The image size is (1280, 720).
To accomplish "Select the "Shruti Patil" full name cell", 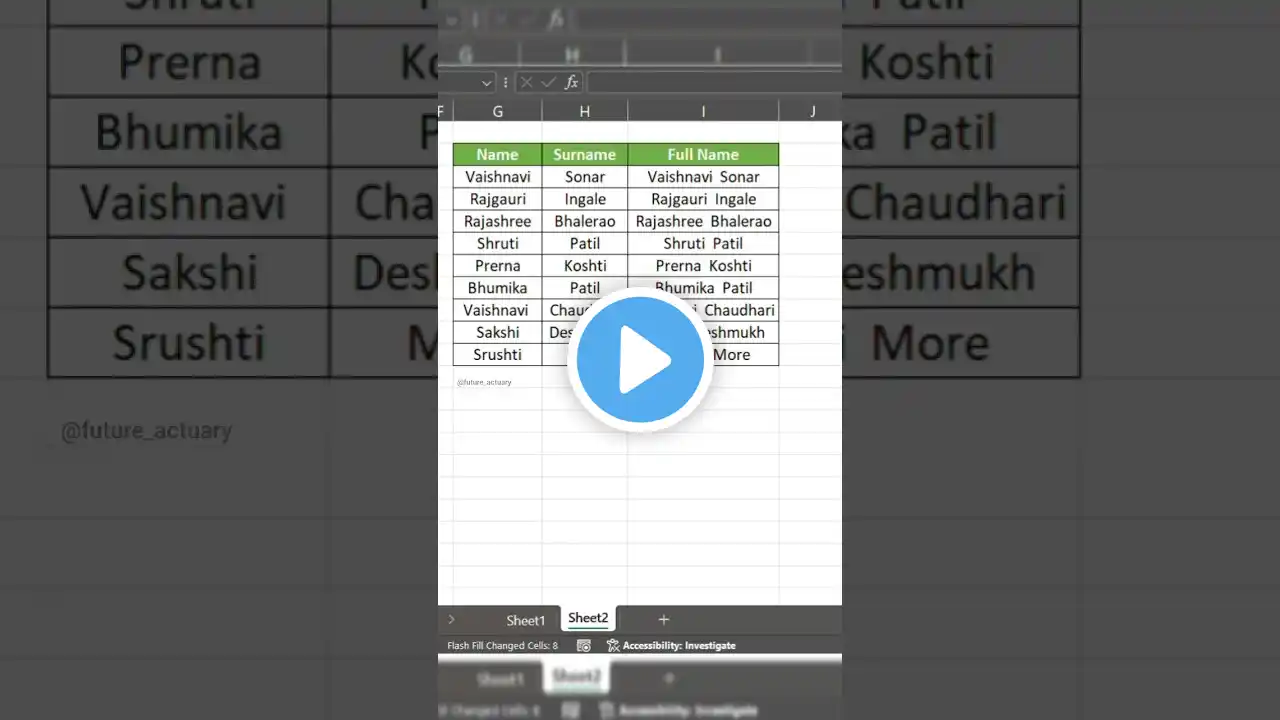I will pyautogui.click(x=703, y=243).
